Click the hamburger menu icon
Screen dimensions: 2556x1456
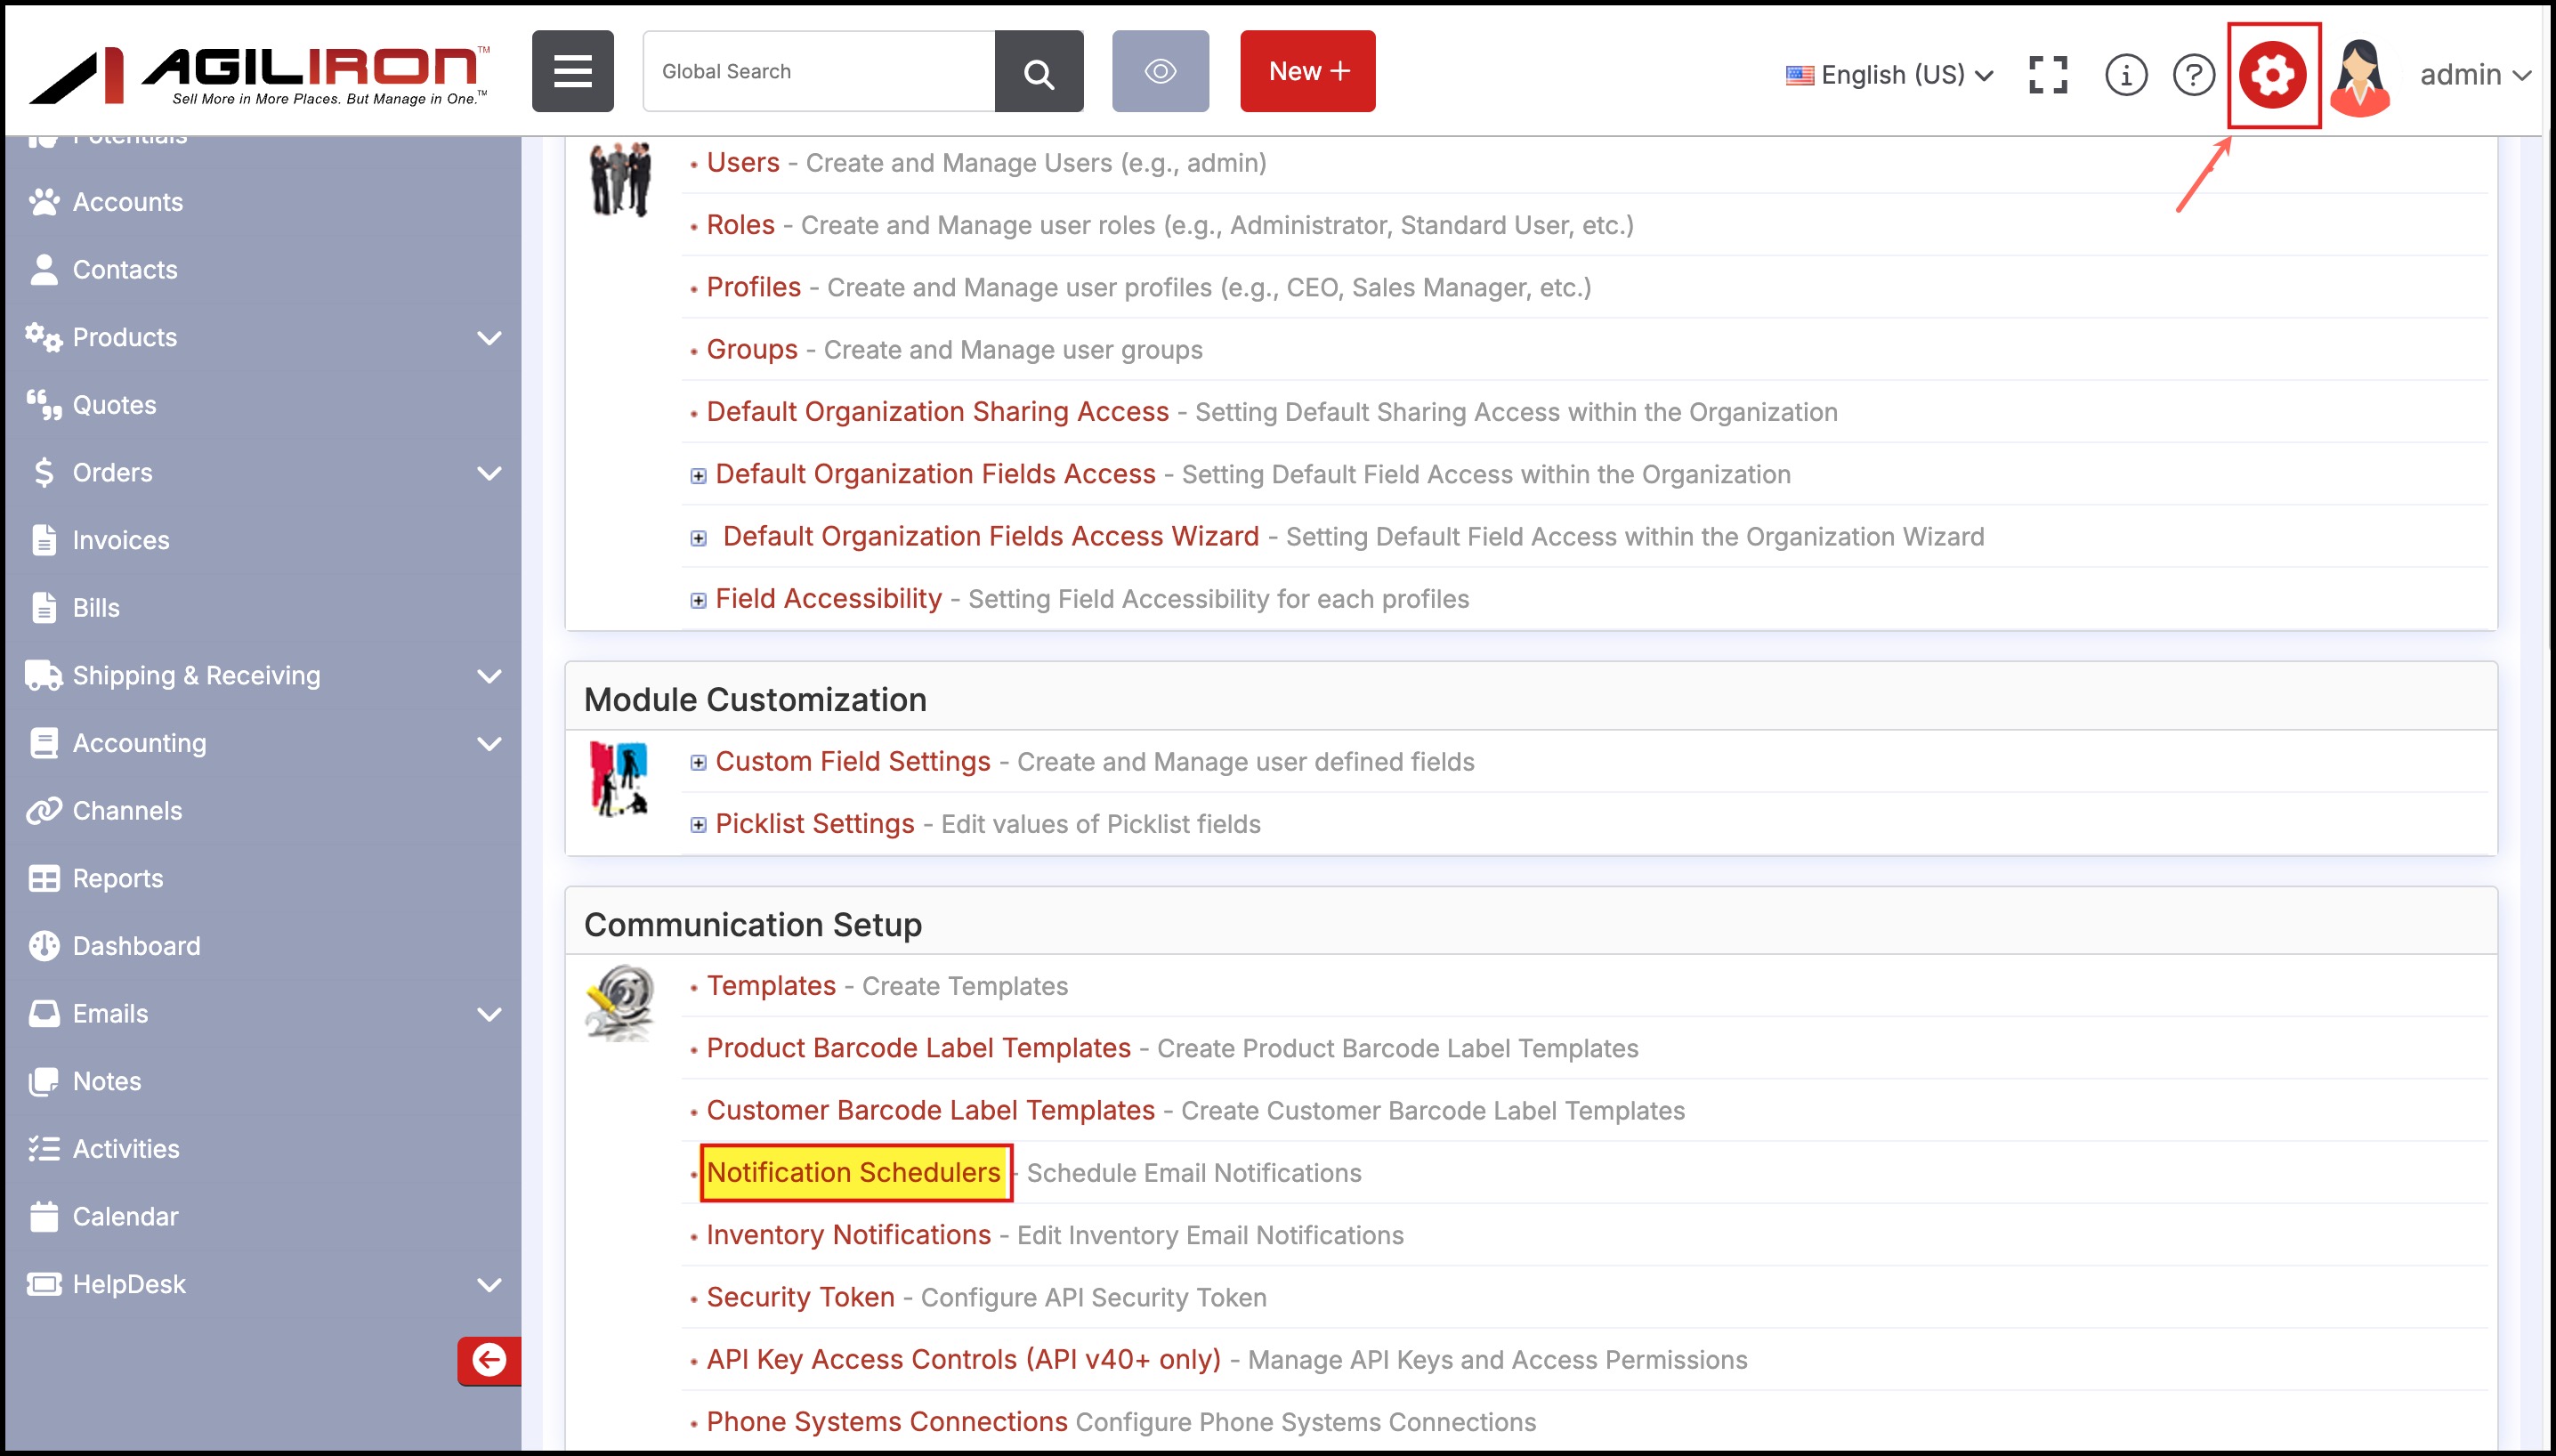[x=572, y=71]
